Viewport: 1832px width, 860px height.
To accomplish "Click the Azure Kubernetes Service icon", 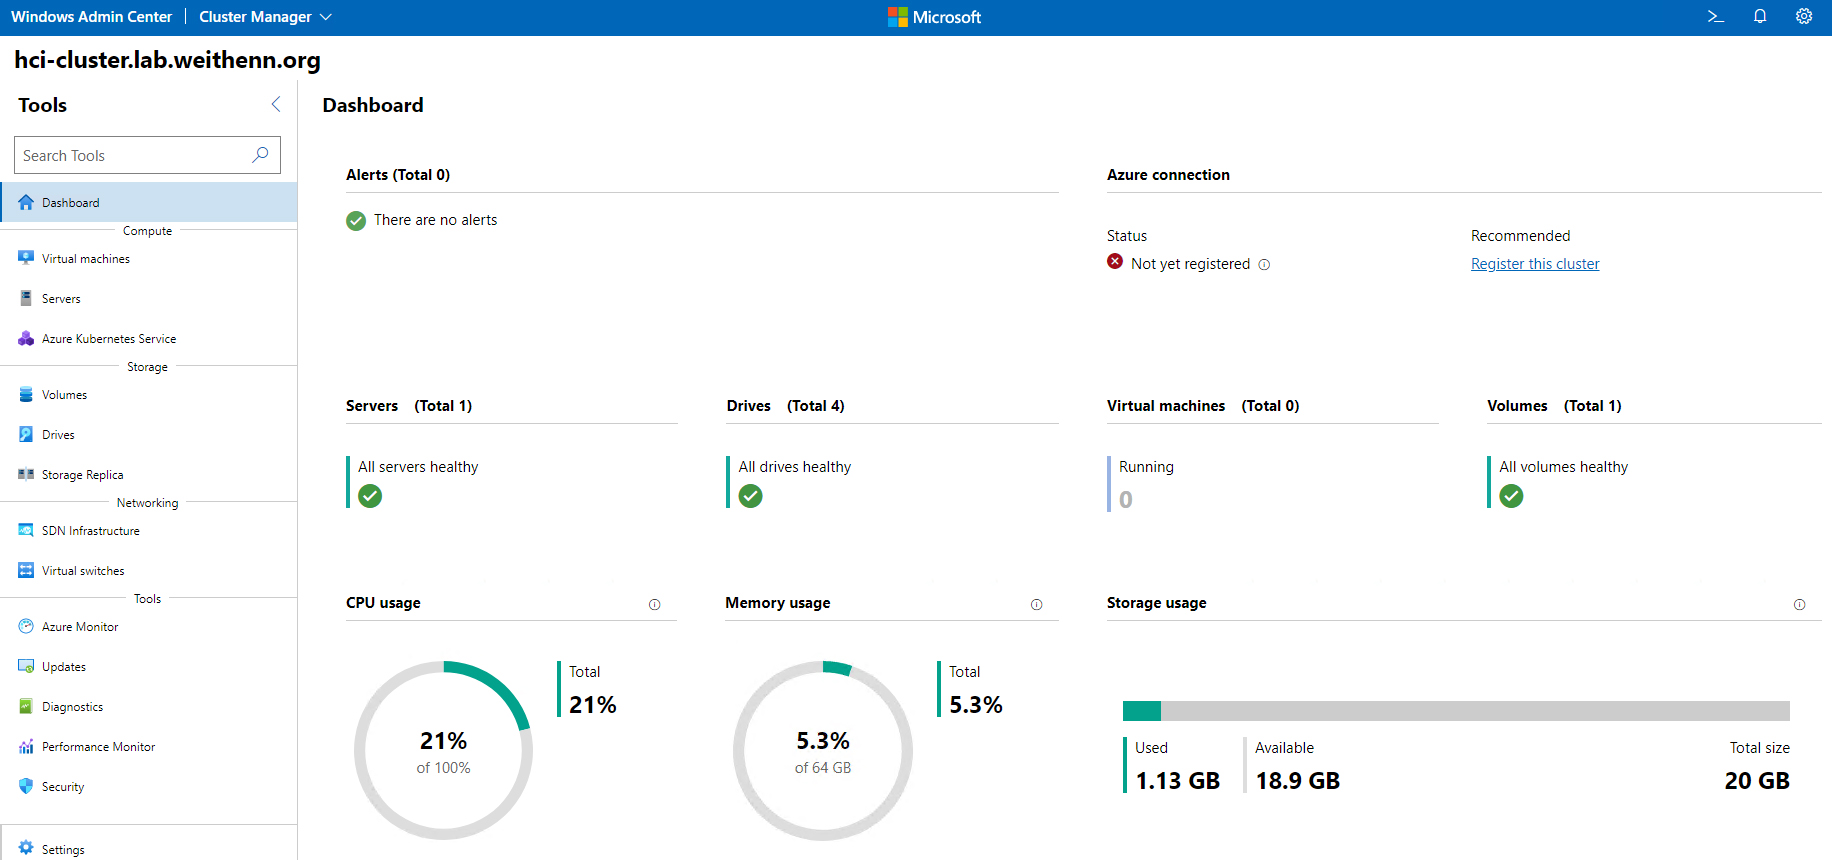I will [26, 338].
